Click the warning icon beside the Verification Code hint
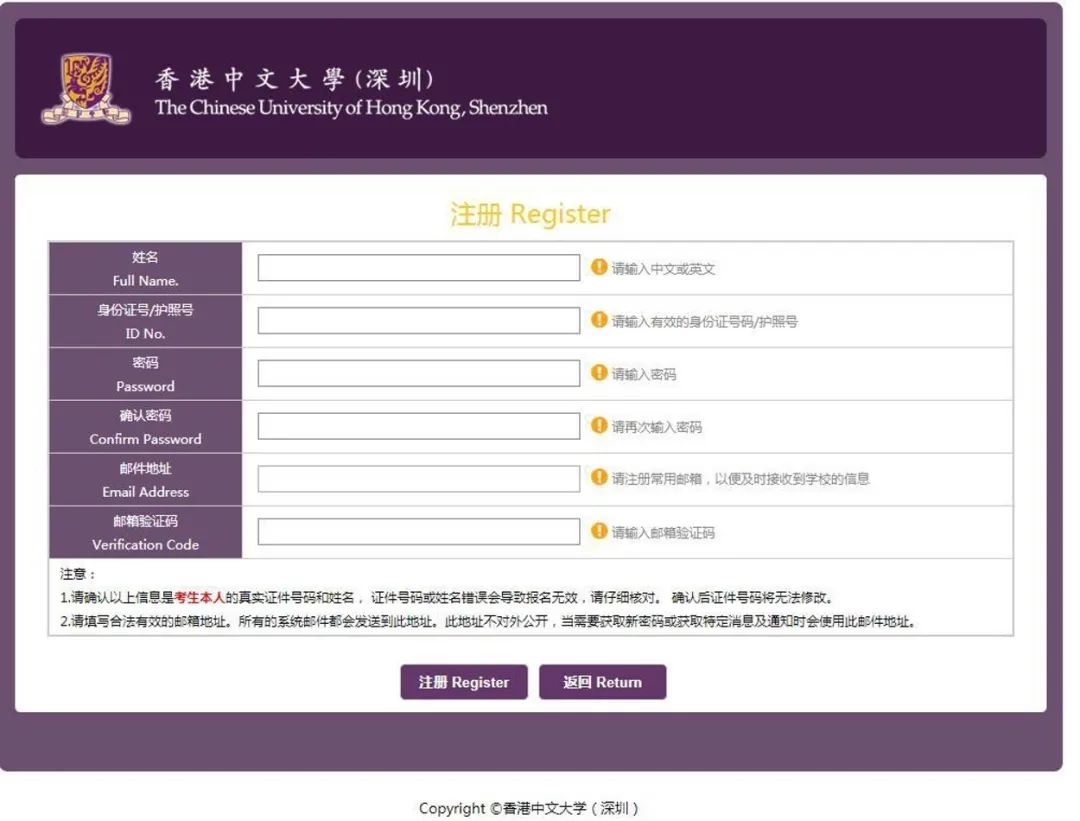 point(599,530)
